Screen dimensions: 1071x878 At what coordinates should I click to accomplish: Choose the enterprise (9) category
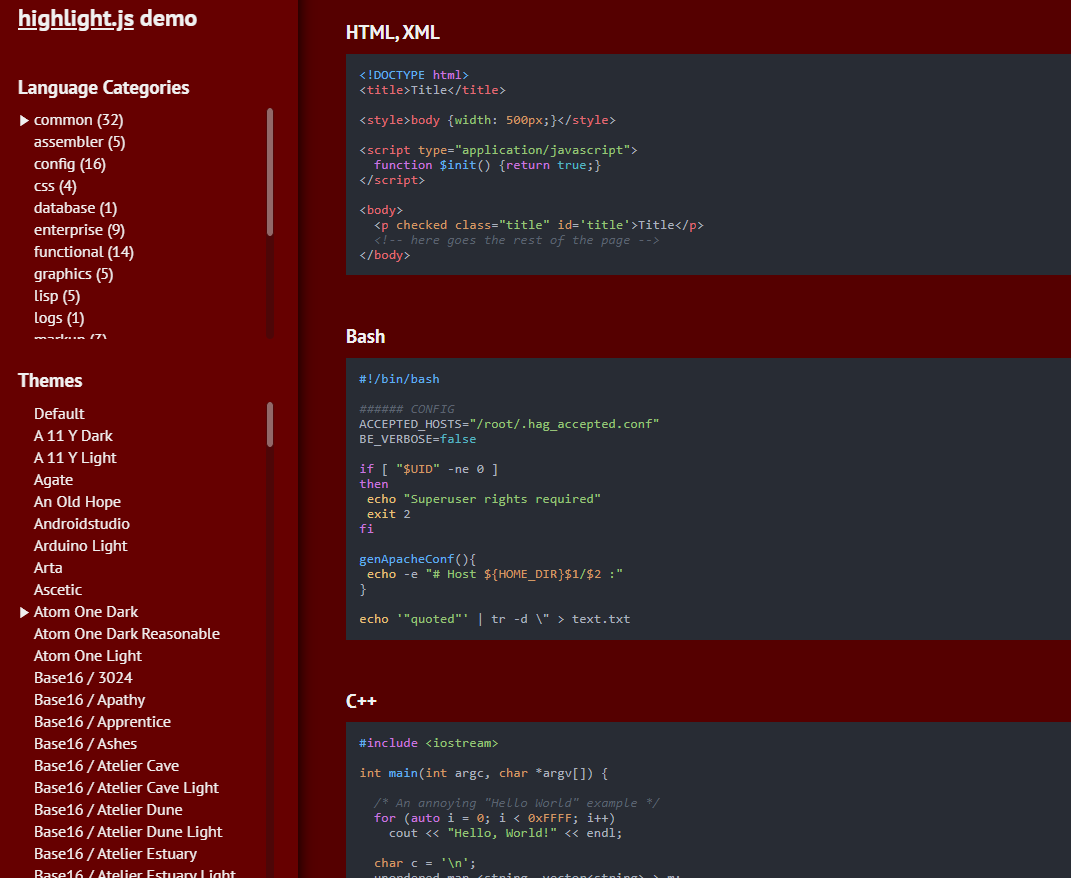pos(79,230)
